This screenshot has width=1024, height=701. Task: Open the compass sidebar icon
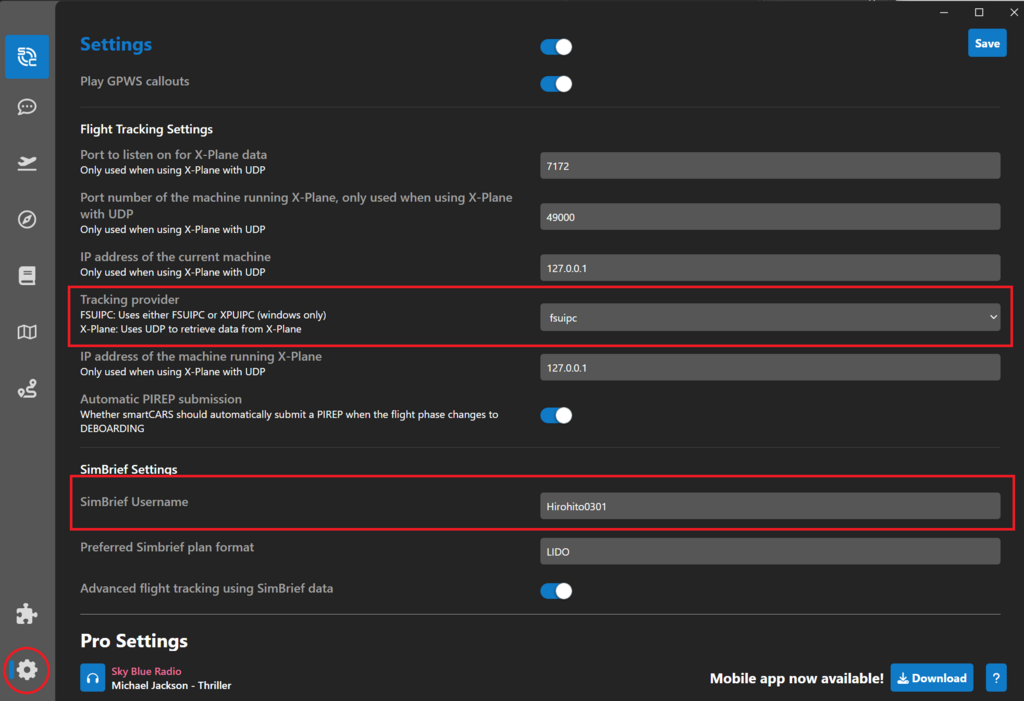point(27,220)
